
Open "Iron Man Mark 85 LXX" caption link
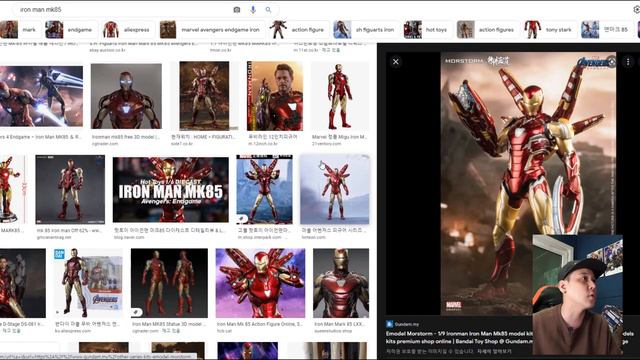point(340,324)
